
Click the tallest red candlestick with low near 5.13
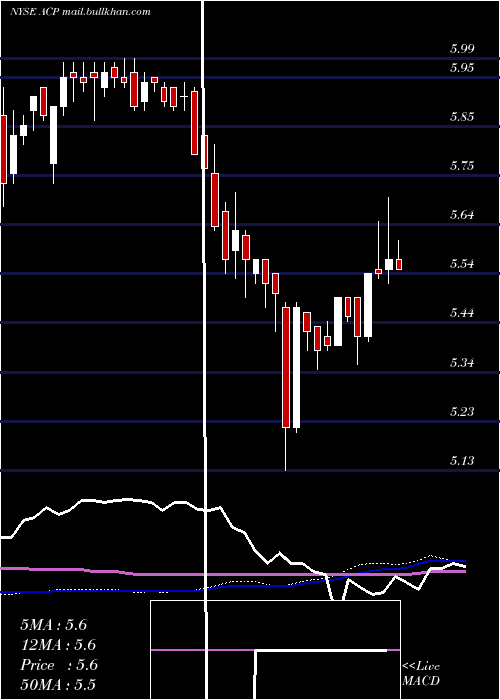click(x=286, y=387)
